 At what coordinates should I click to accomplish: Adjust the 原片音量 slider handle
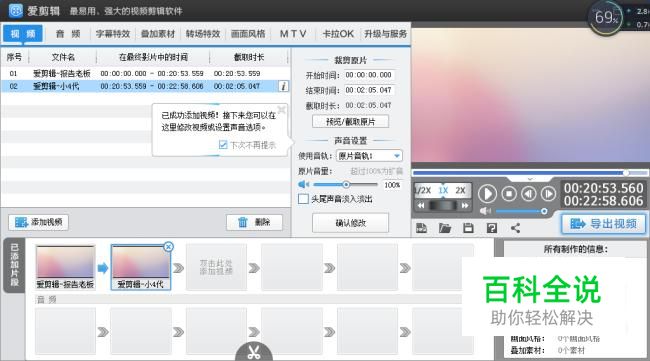(x=346, y=184)
